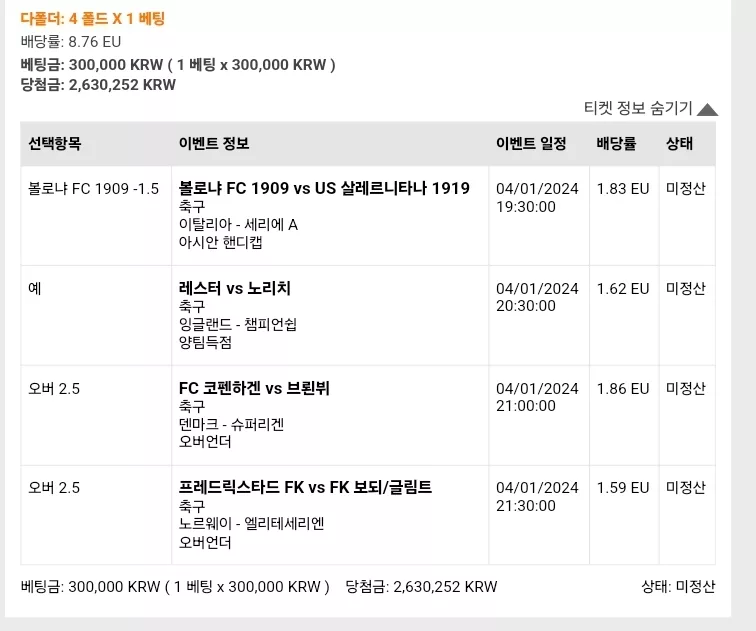Select the 1.86 EU odds cell
The height and width of the screenshot is (631, 756).
623,389
